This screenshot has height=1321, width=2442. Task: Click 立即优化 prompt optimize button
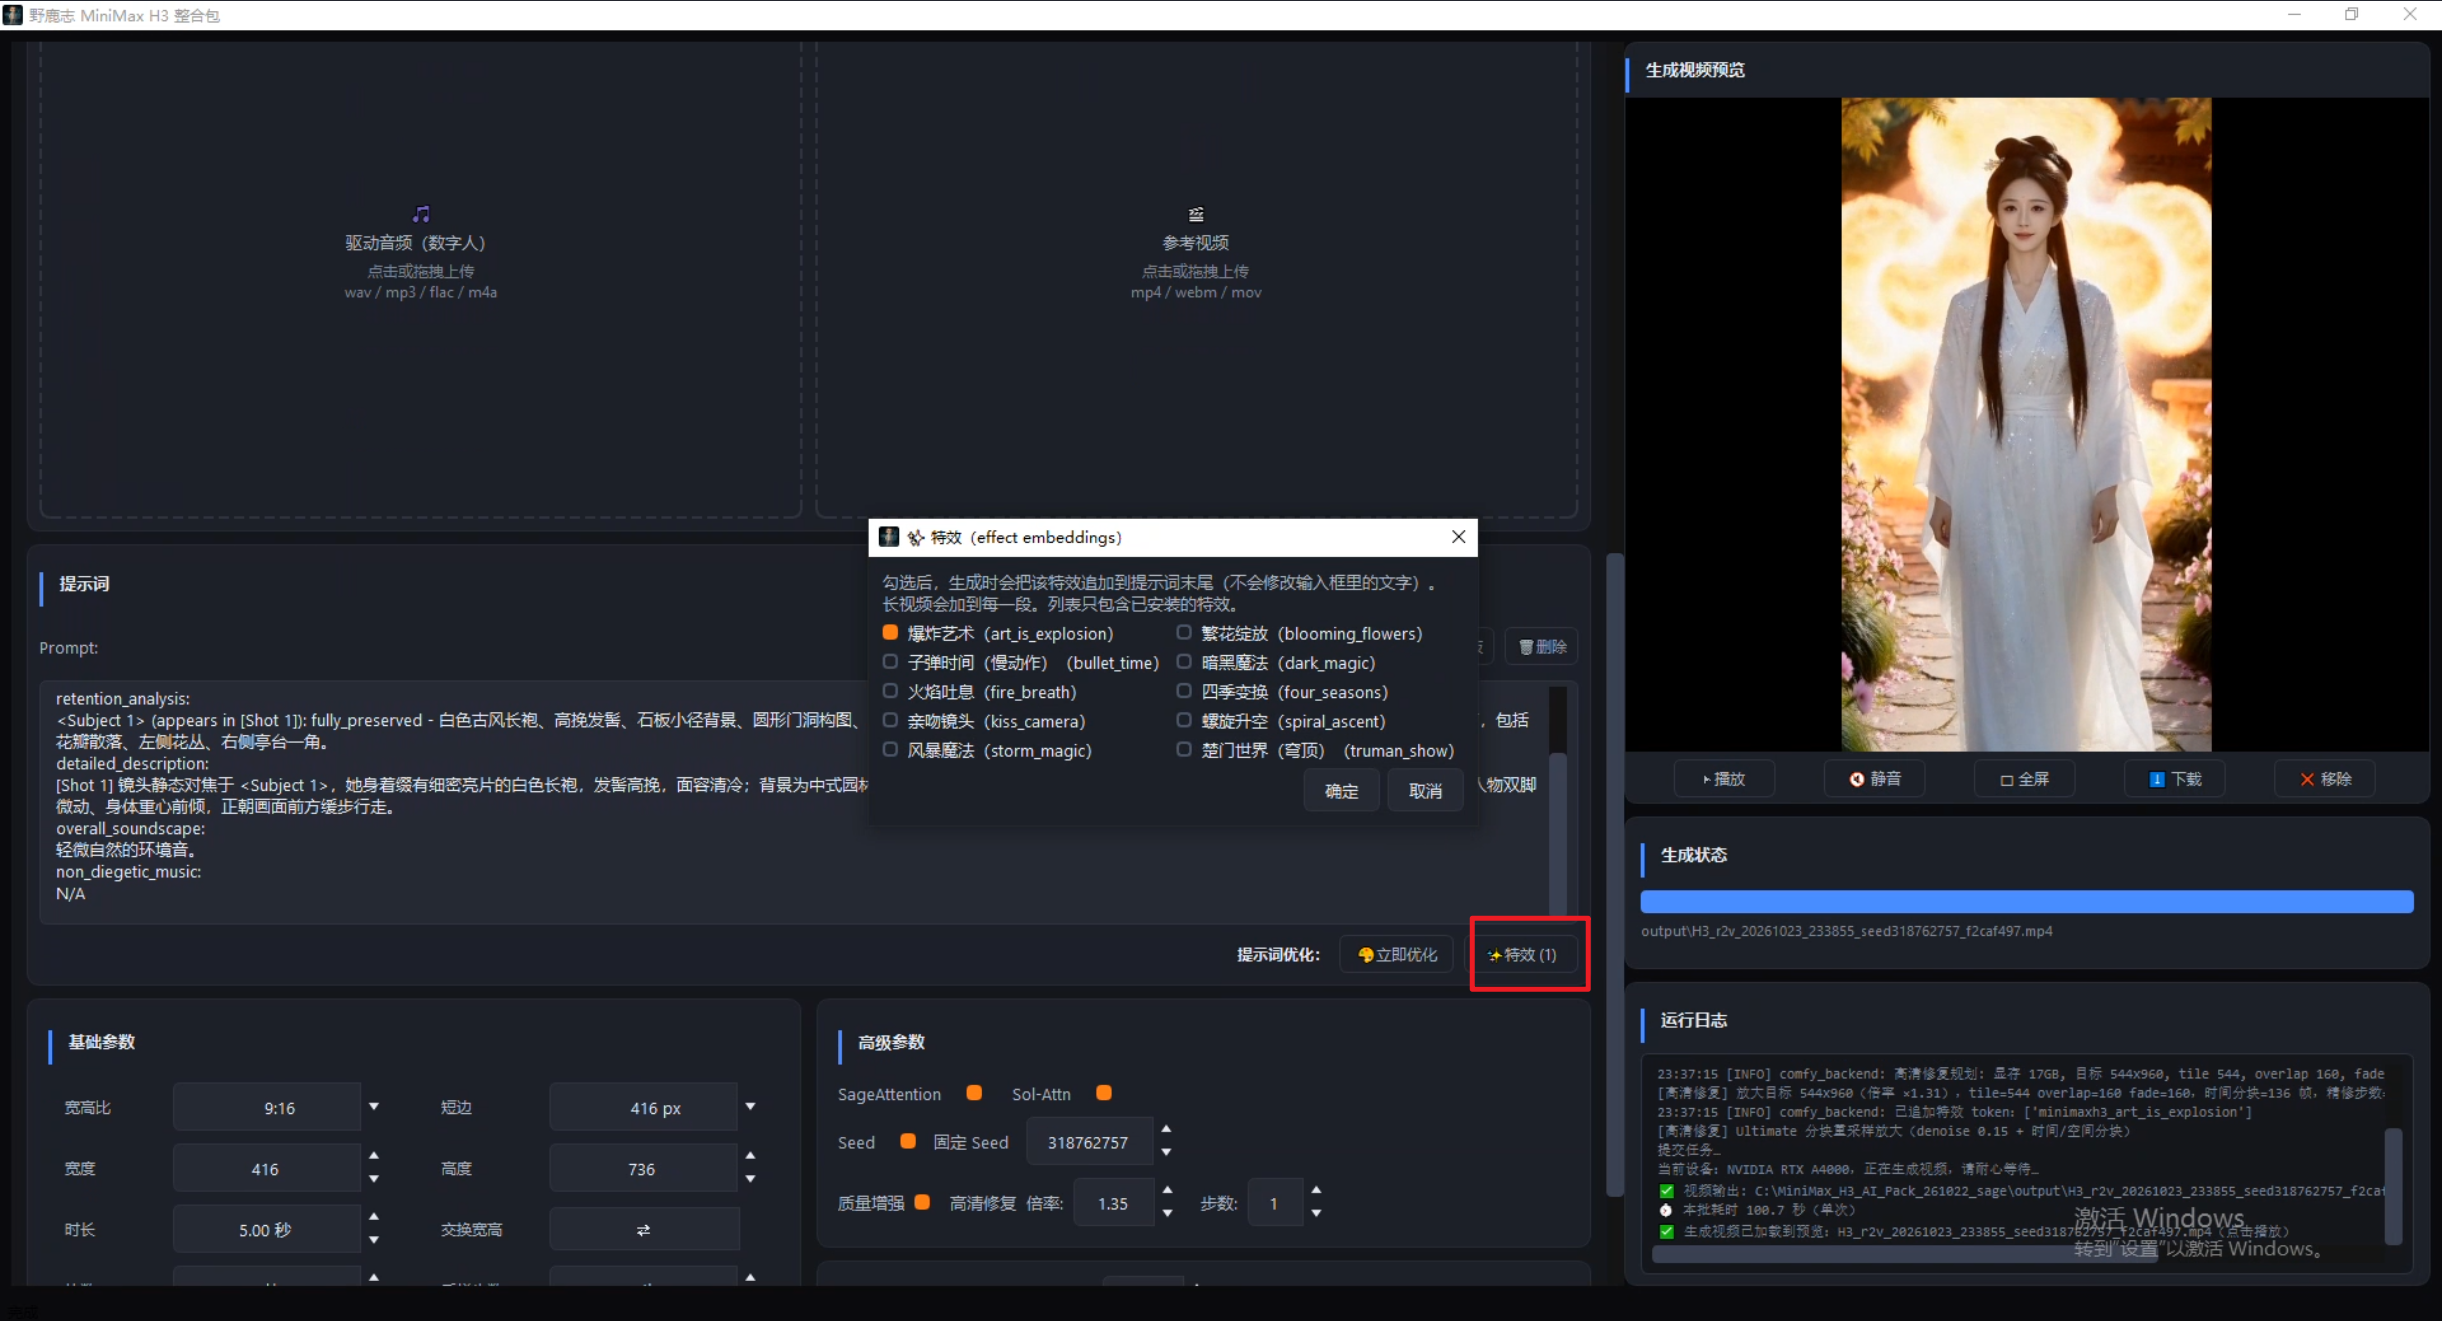[x=1396, y=955]
